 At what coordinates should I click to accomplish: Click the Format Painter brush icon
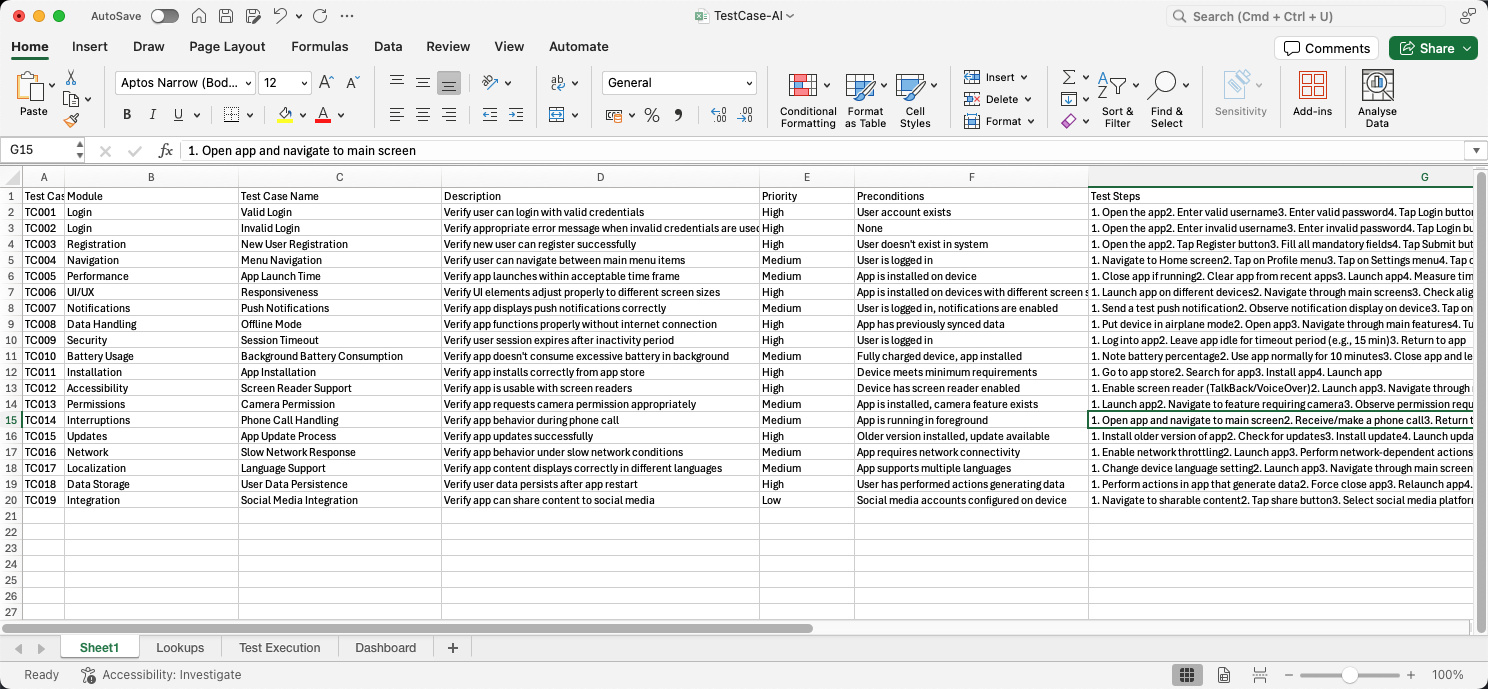(71, 120)
